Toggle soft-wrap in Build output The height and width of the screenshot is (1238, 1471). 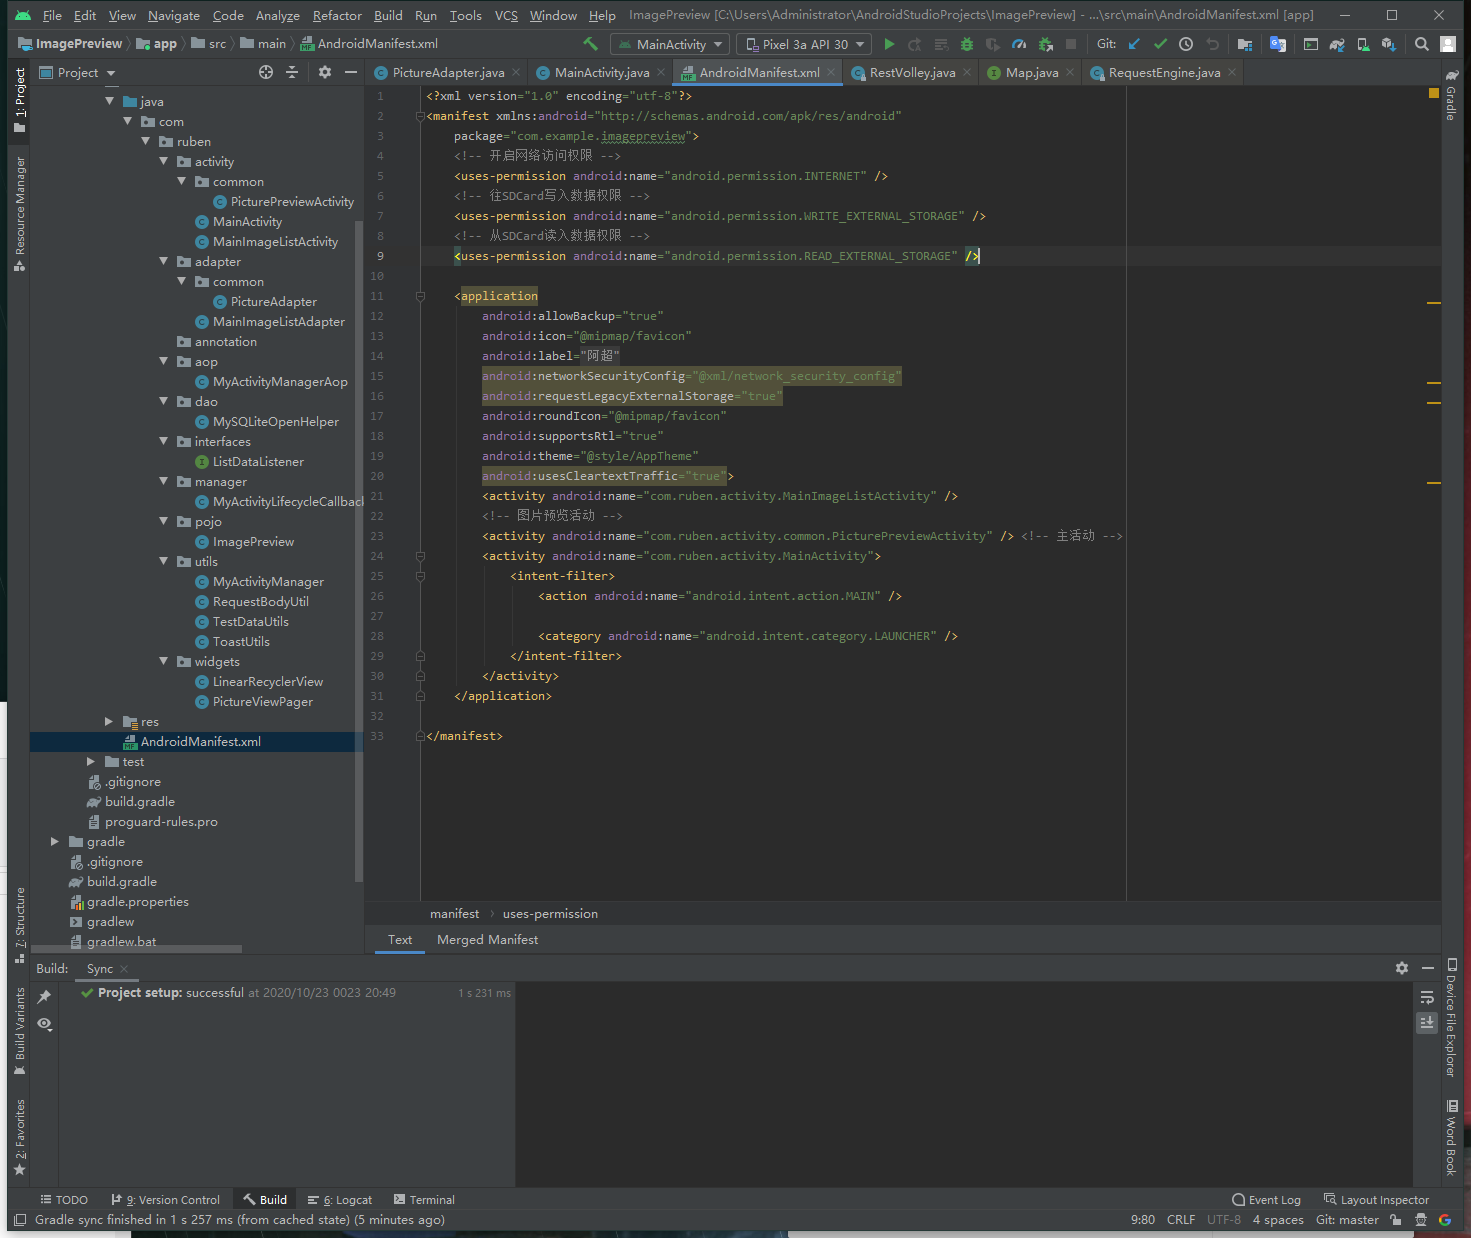[x=1427, y=997]
